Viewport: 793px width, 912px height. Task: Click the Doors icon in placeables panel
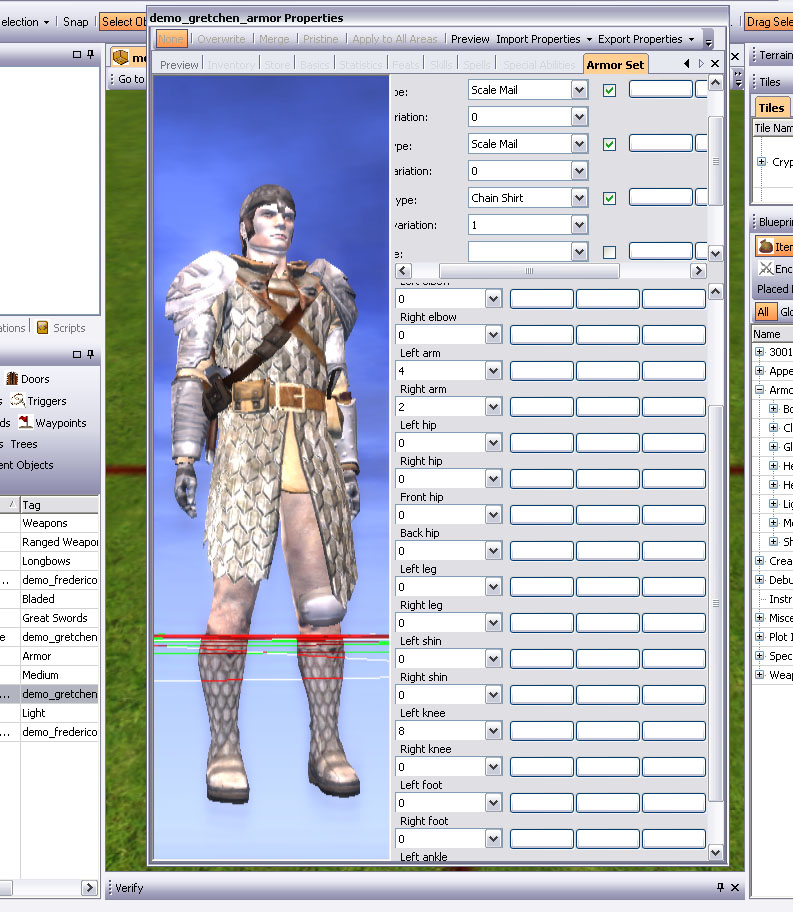pos(12,379)
